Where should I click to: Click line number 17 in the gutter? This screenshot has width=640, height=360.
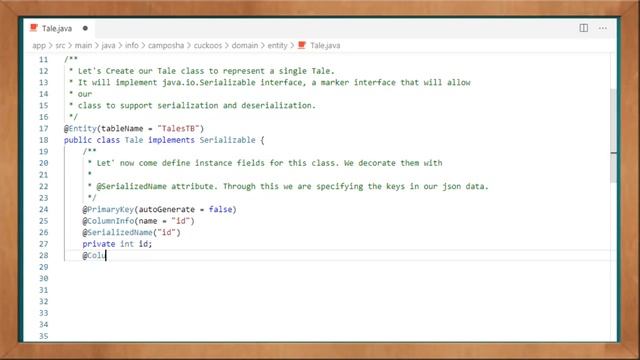click(x=44, y=129)
